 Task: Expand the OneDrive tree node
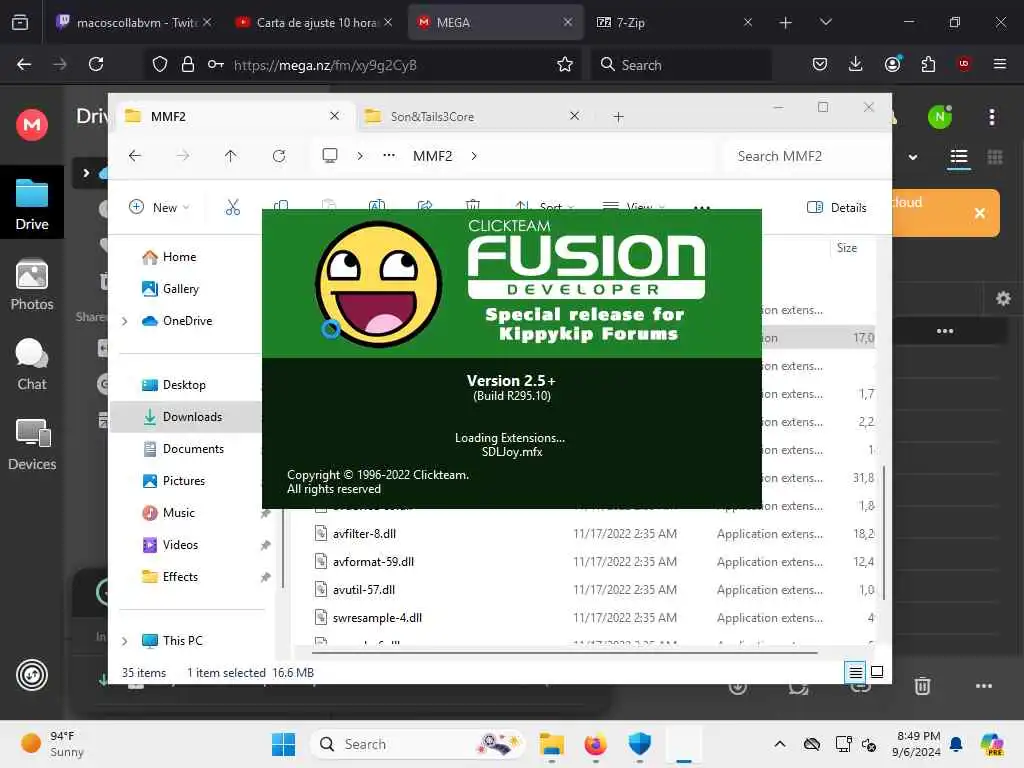pos(125,321)
